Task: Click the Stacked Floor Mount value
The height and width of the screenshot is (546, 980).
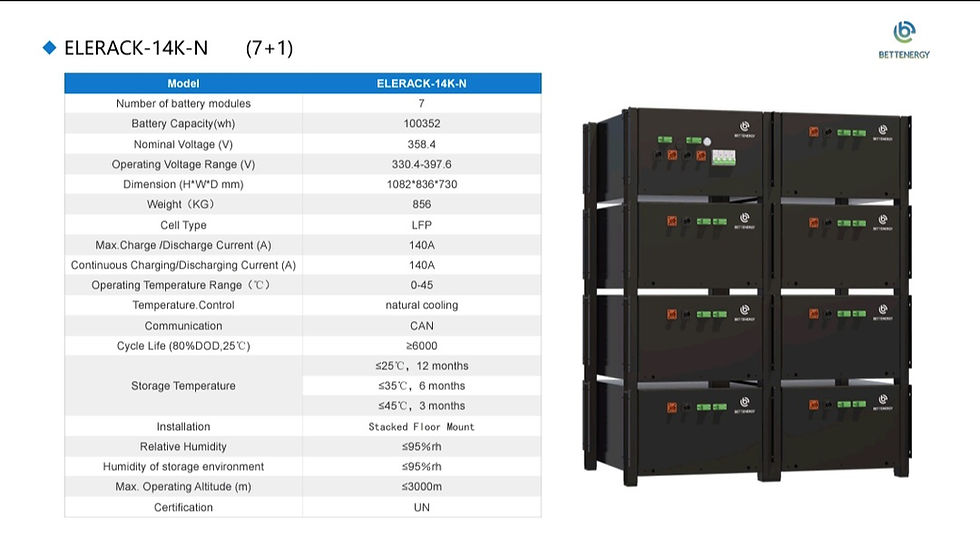Action: coord(422,427)
